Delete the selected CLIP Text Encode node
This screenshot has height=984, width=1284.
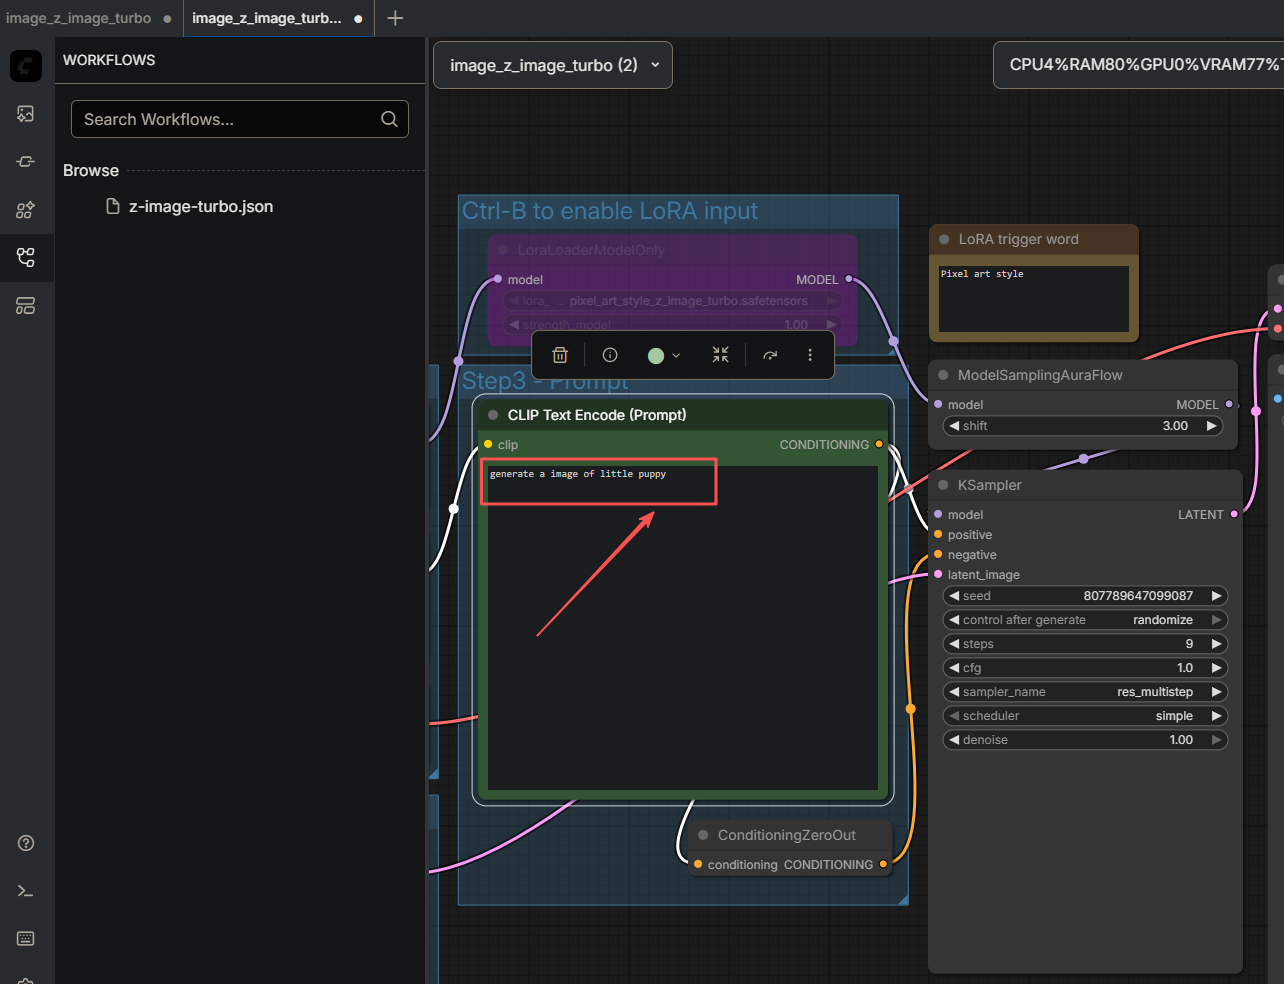(x=560, y=355)
